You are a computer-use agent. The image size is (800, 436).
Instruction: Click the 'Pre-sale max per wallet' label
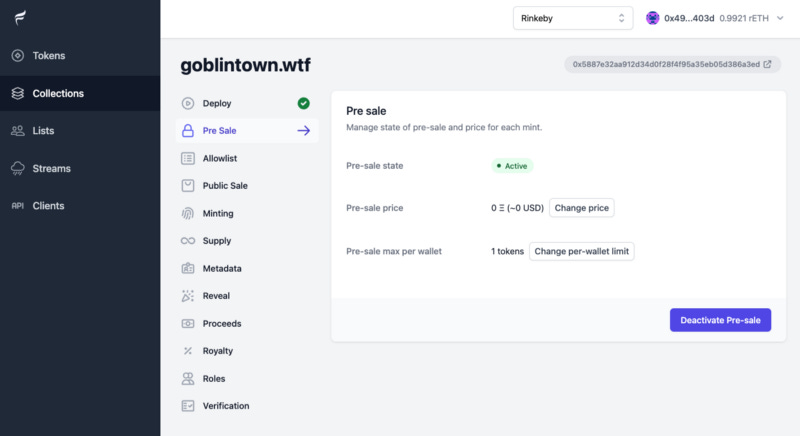click(x=394, y=251)
